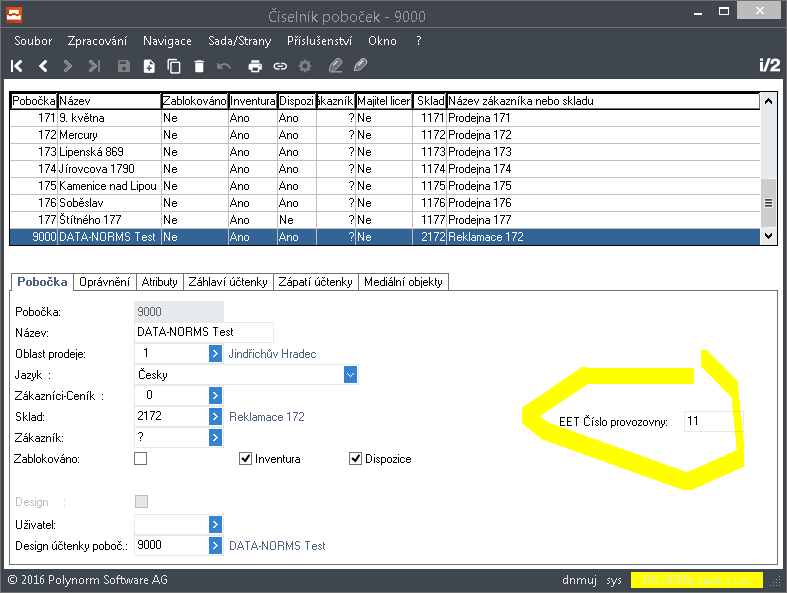Sort by Zablokováno column header
787x593 pixels.
pyautogui.click(x=194, y=101)
